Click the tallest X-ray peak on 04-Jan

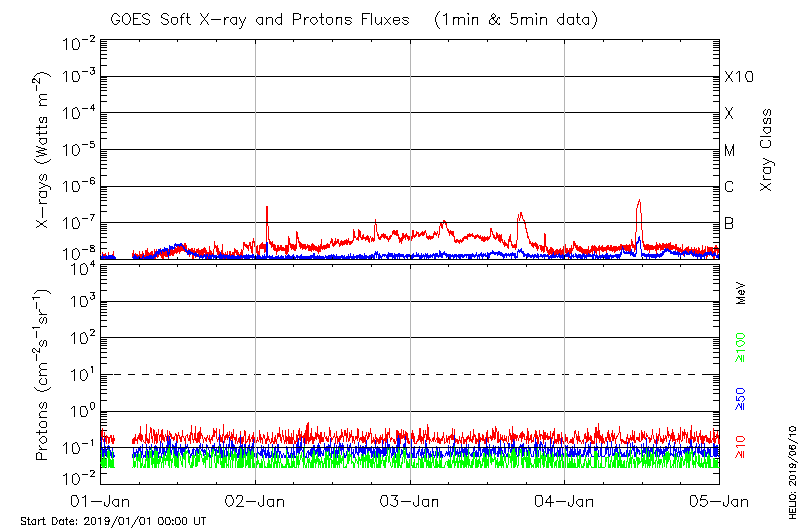coord(638,202)
